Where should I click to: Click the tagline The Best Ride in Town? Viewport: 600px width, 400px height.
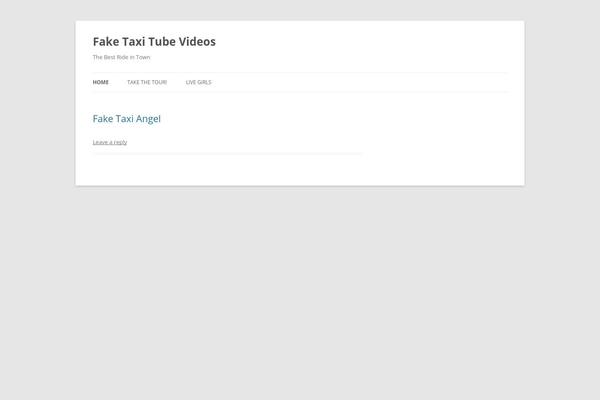tap(121, 57)
